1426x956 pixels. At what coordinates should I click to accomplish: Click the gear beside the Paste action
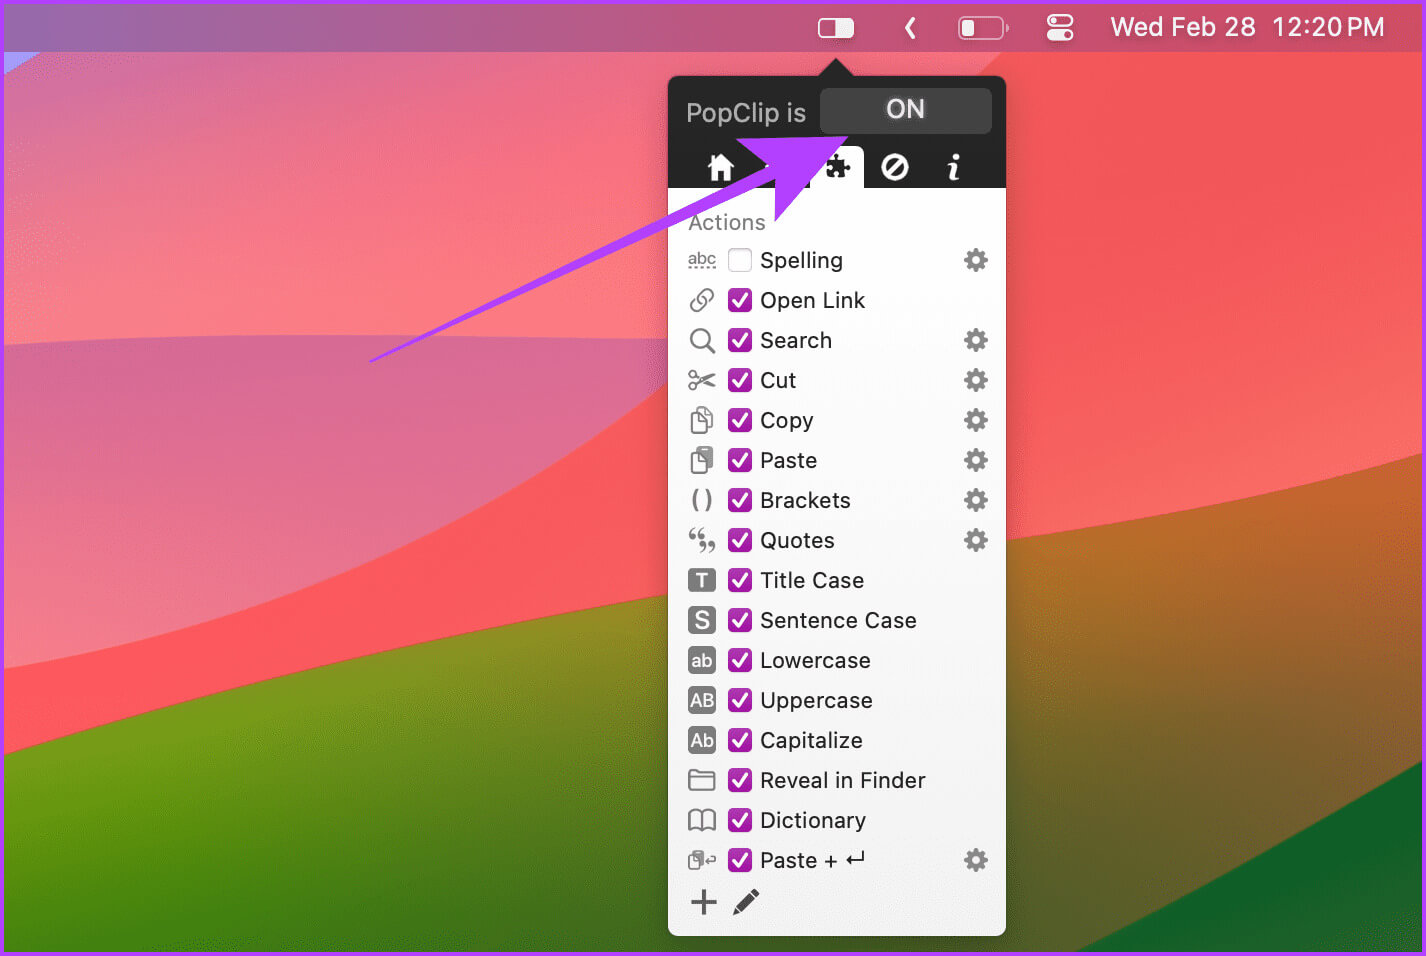pyautogui.click(x=976, y=460)
